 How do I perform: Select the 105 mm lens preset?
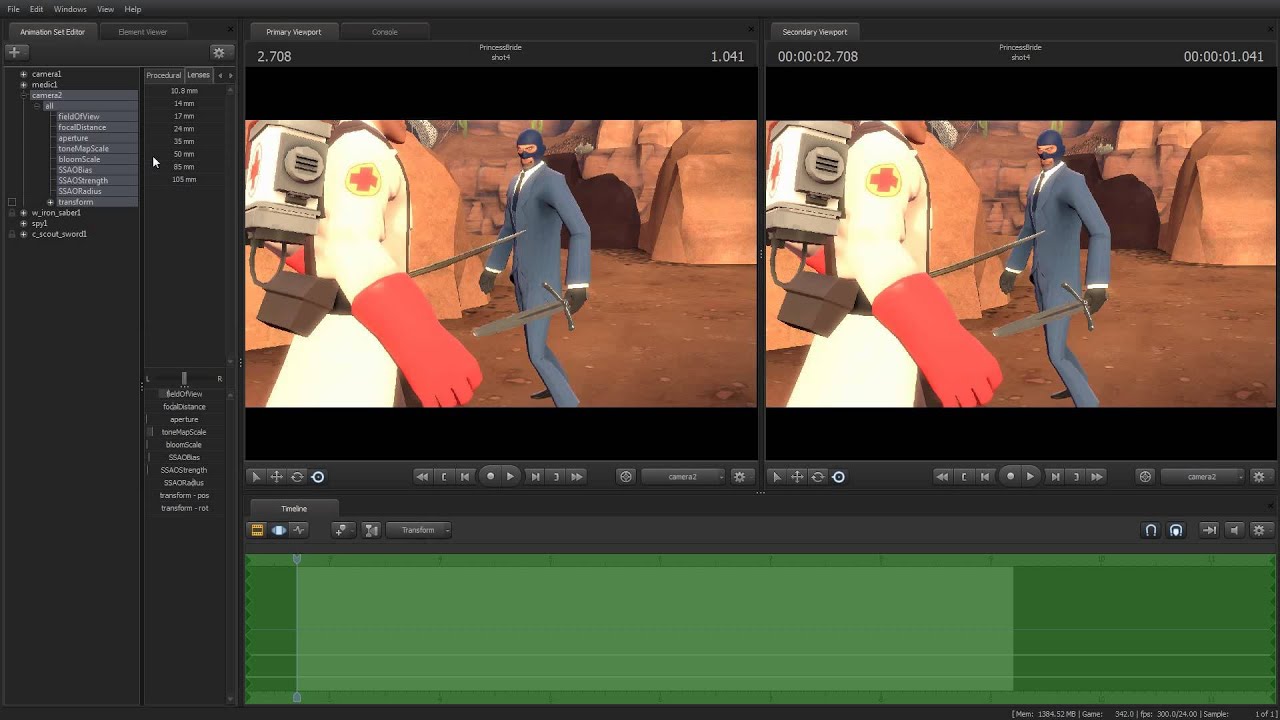click(184, 179)
